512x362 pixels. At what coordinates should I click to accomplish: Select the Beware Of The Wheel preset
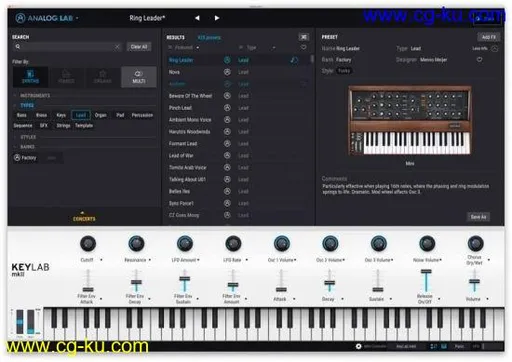190,96
